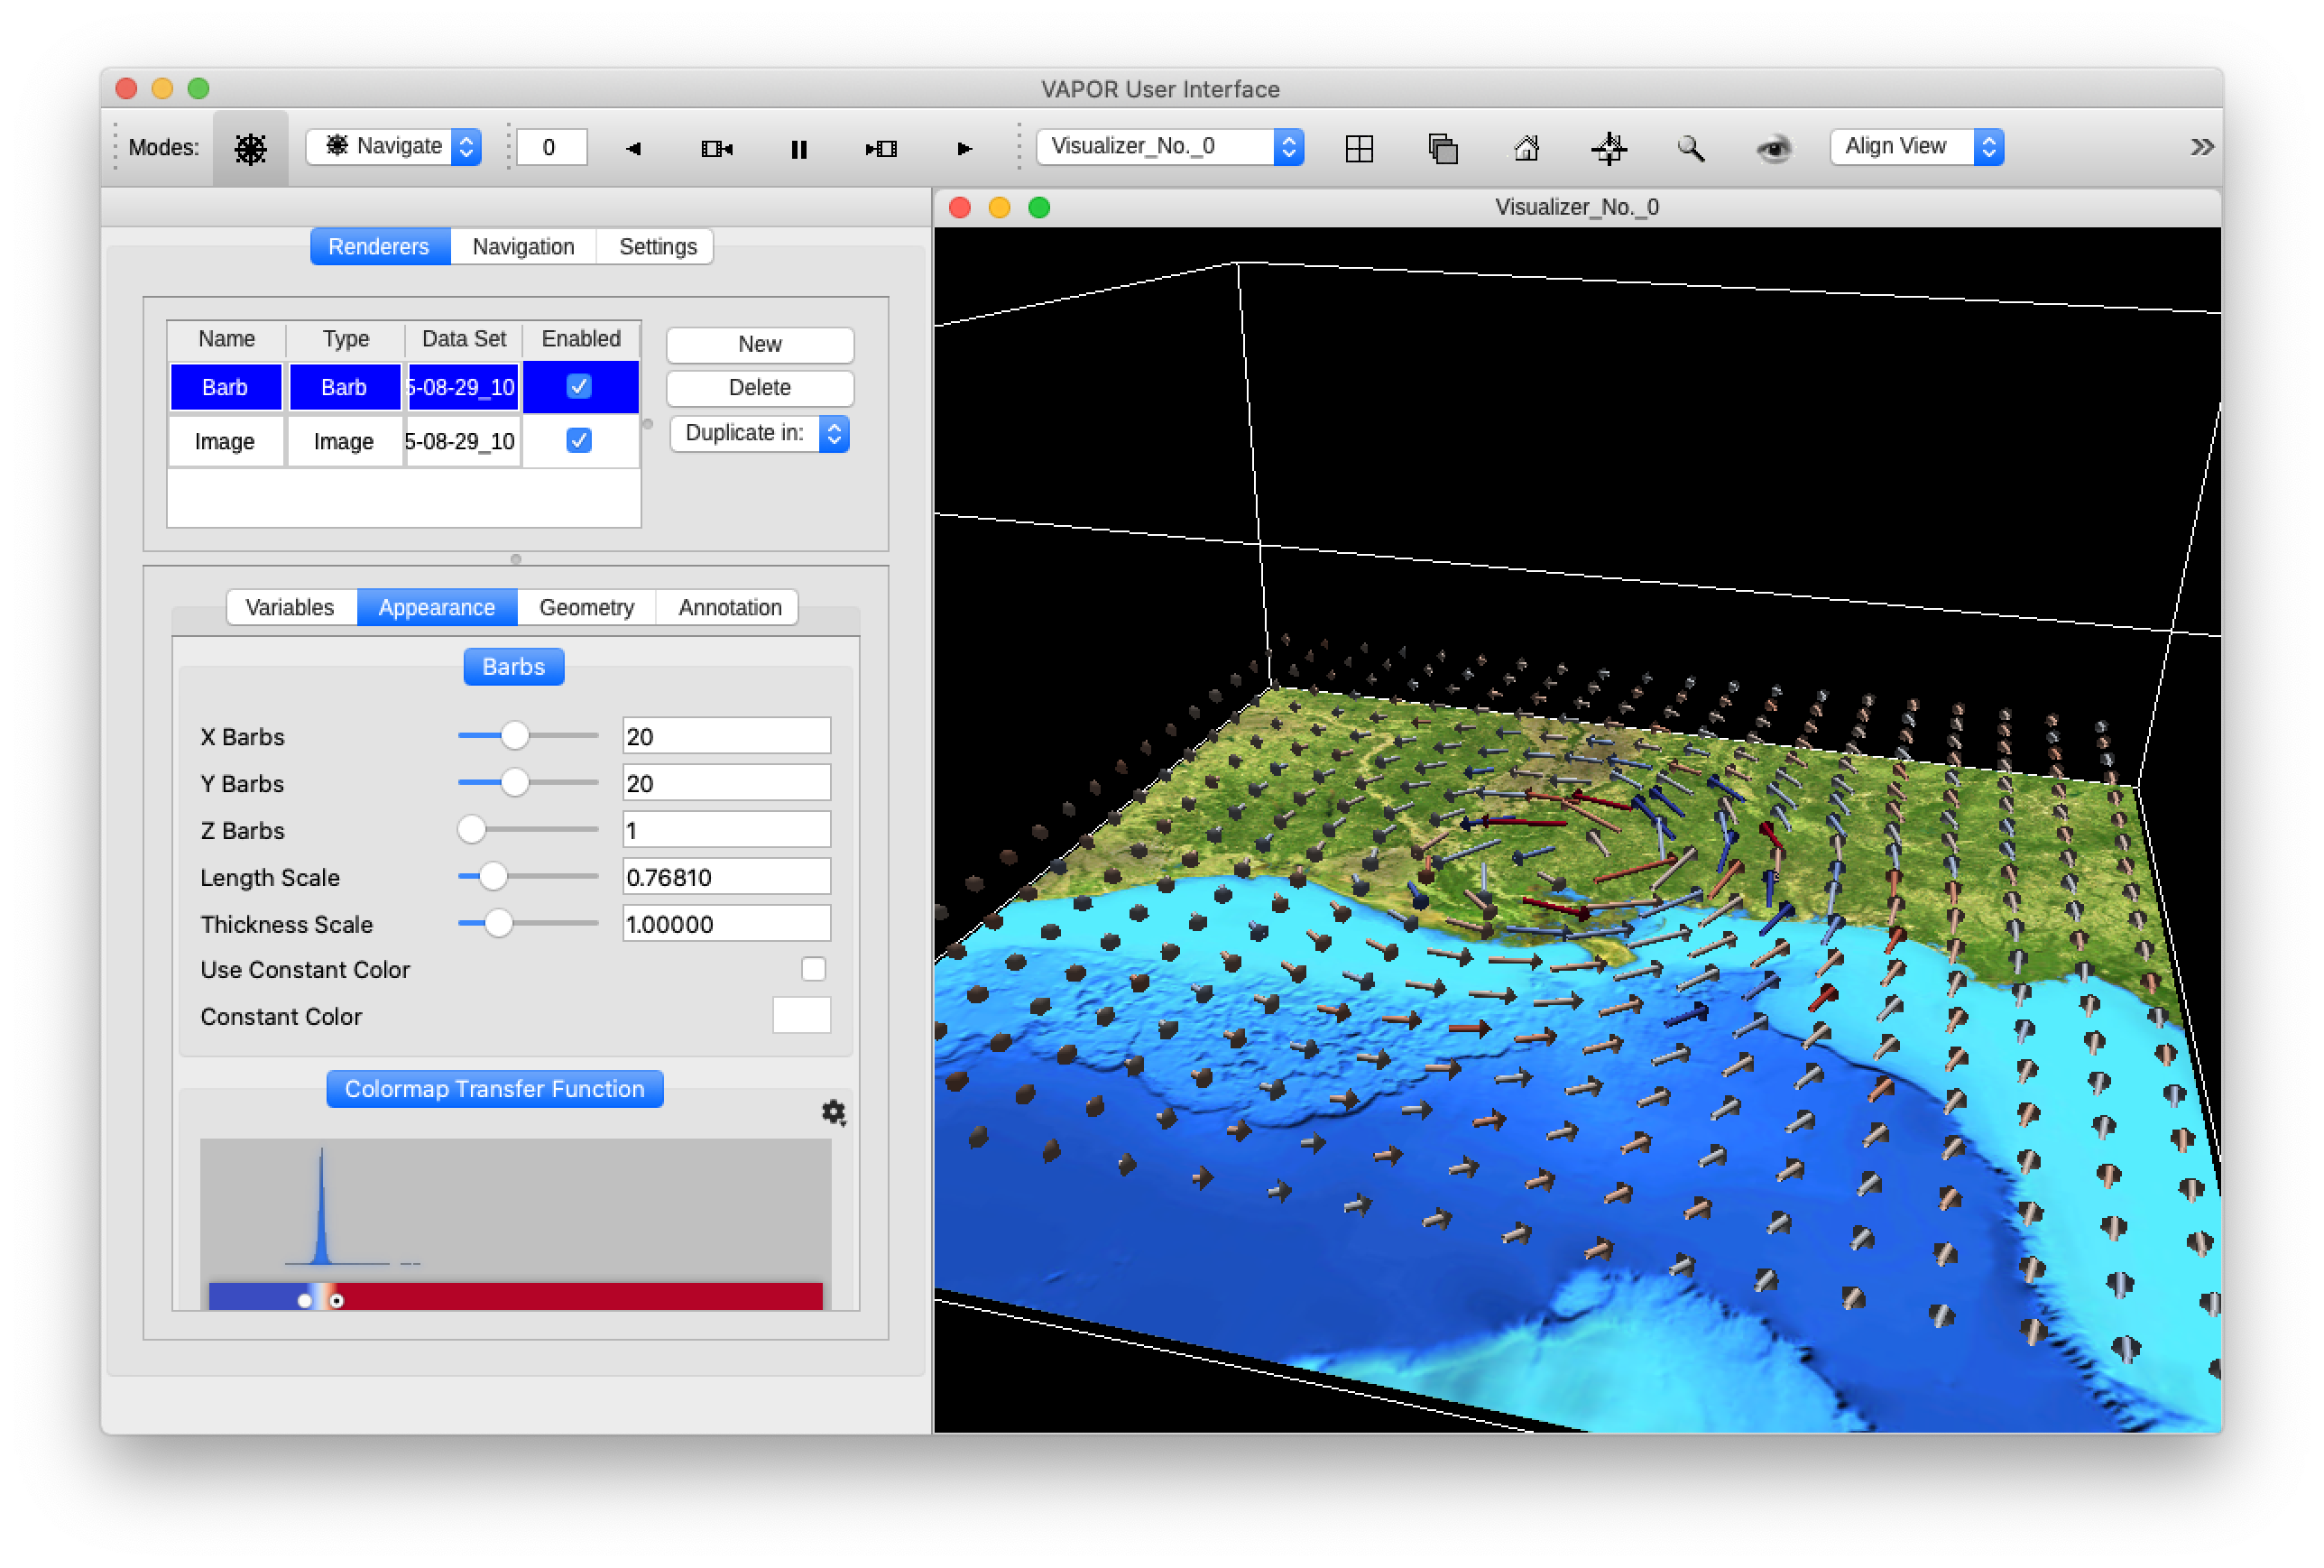Click the Constant Color swatch
The image size is (2324, 1568).
click(x=801, y=1015)
